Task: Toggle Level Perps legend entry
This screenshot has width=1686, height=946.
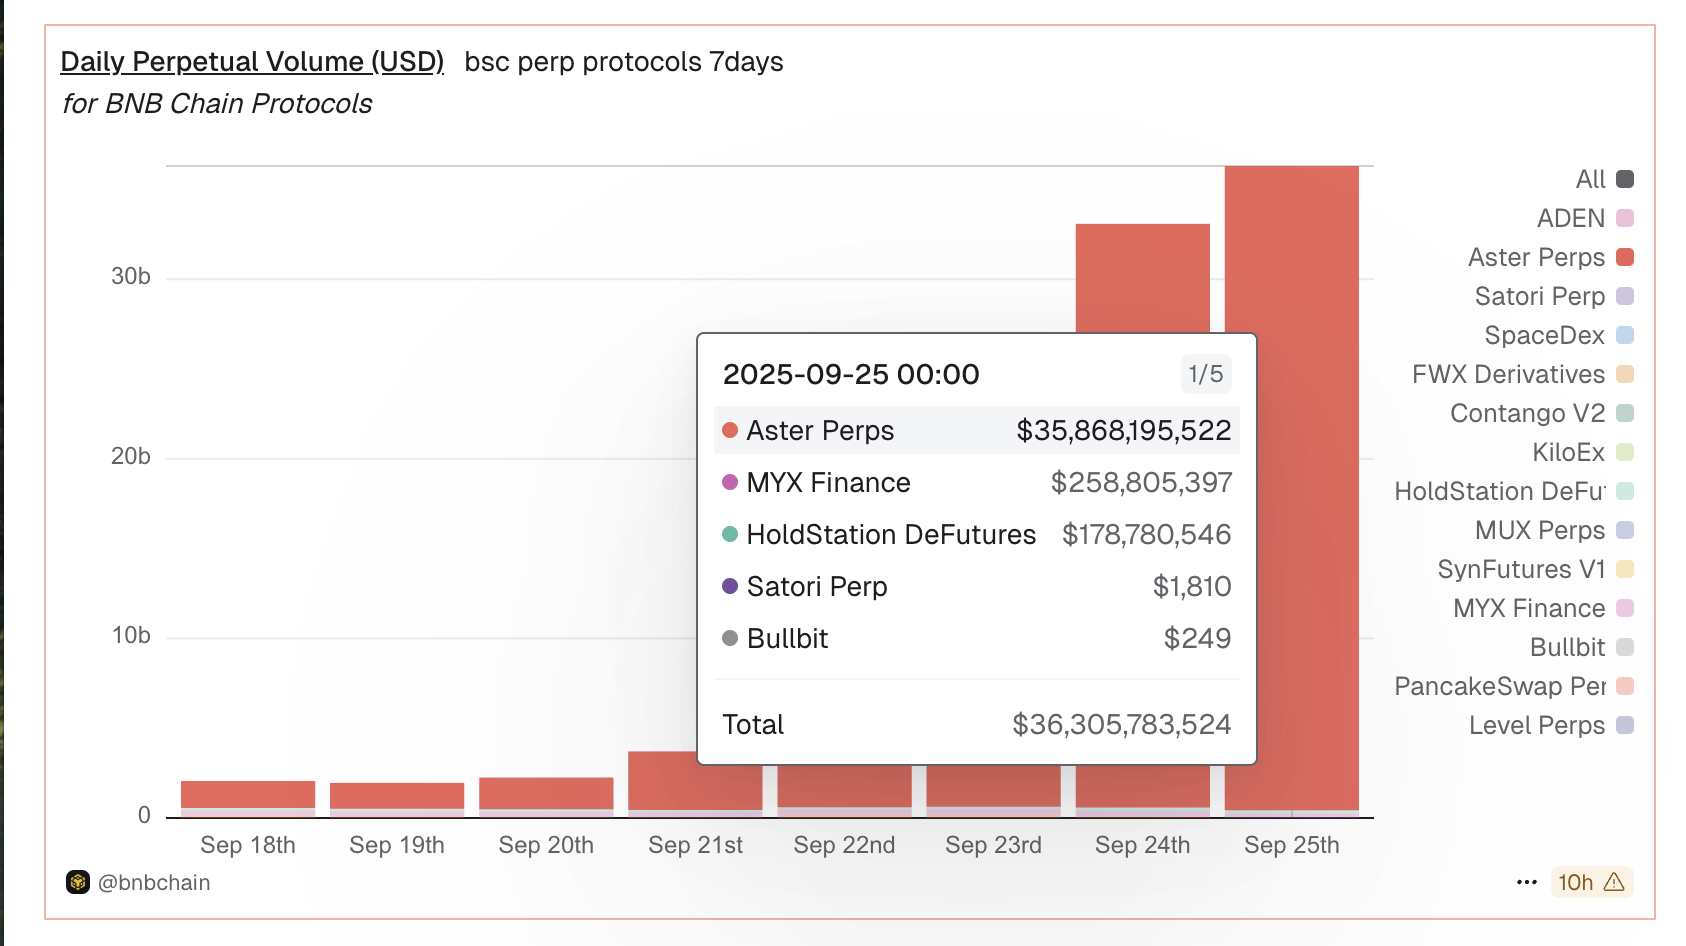Action: tap(1549, 725)
